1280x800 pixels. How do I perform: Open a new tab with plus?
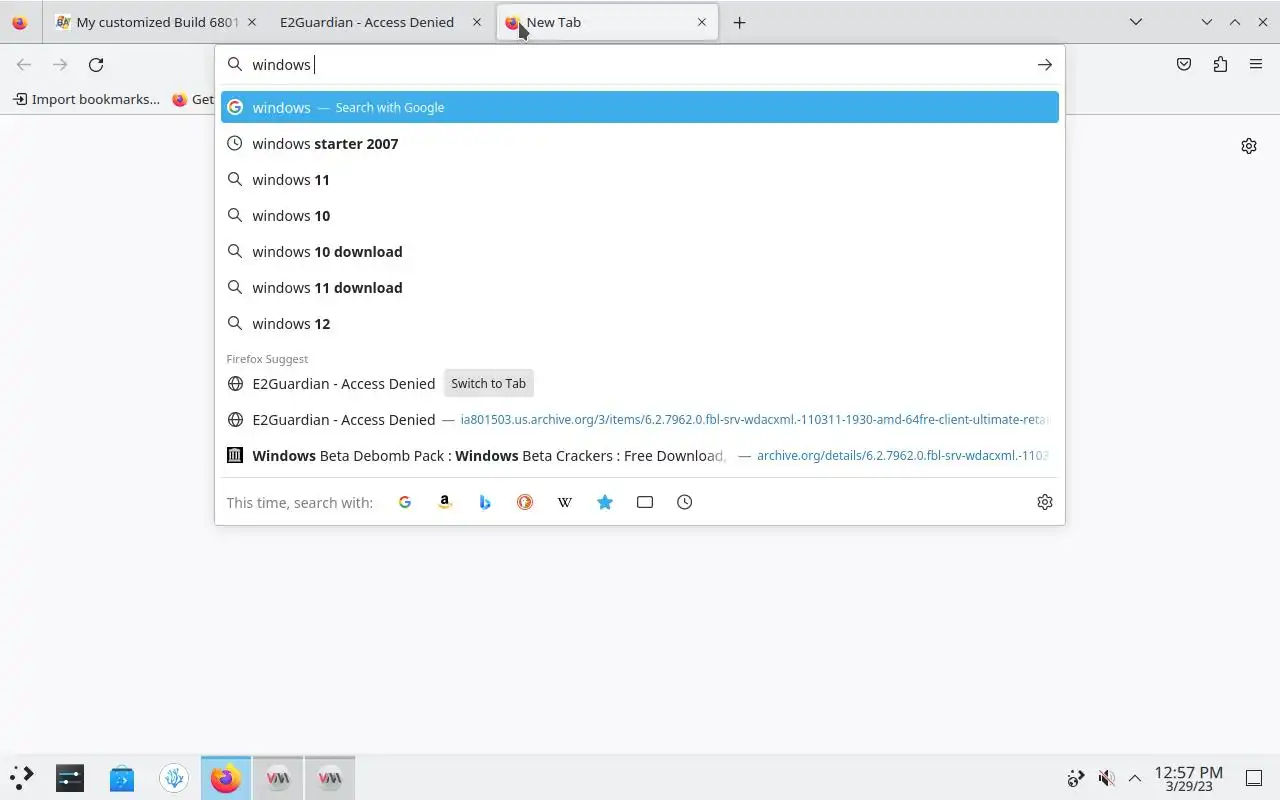(739, 22)
